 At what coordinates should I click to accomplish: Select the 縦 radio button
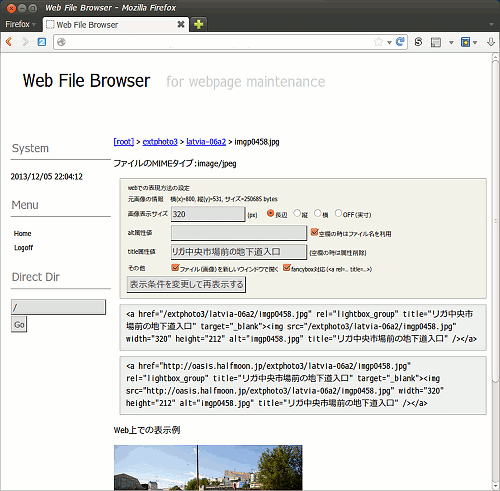tap(297, 213)
